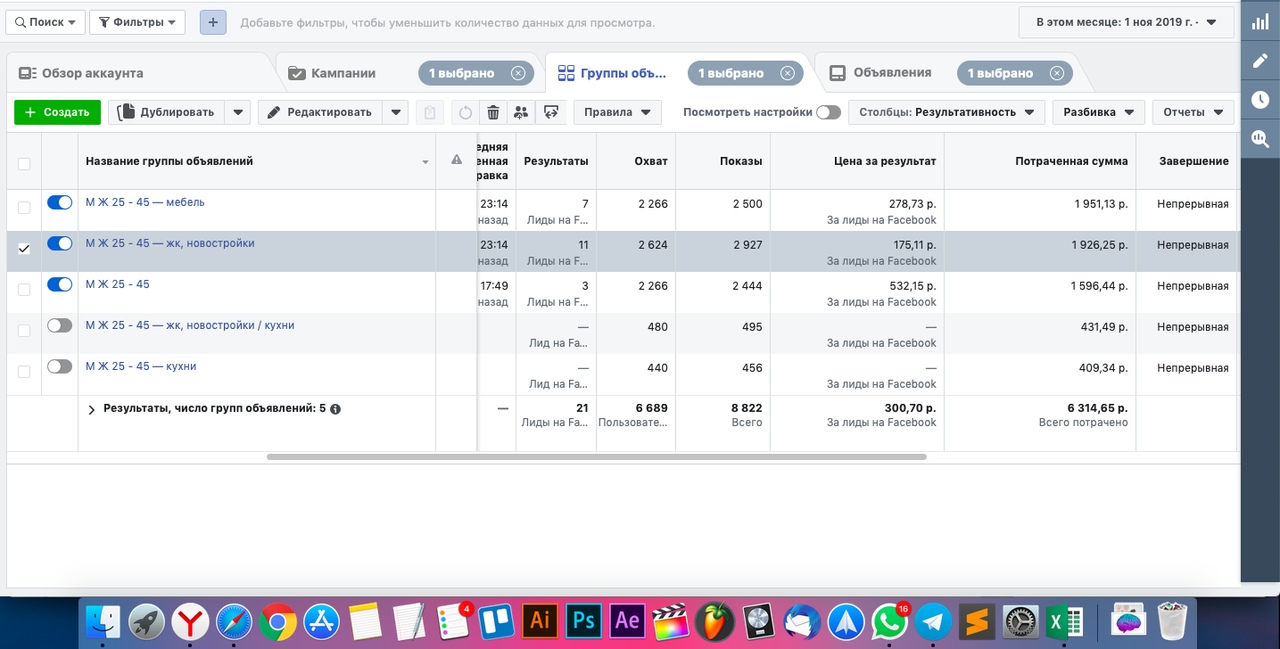Viewport: 1280px width, 649px height.
Task: Click the revert undo circular arrow icon
Action: click(x=465, y=112)
